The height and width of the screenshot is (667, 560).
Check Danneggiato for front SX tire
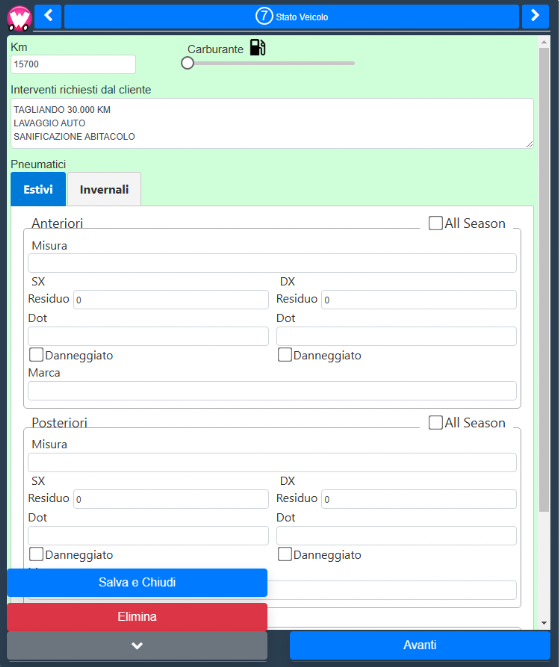pyautogui.click(x=36, y=355)
